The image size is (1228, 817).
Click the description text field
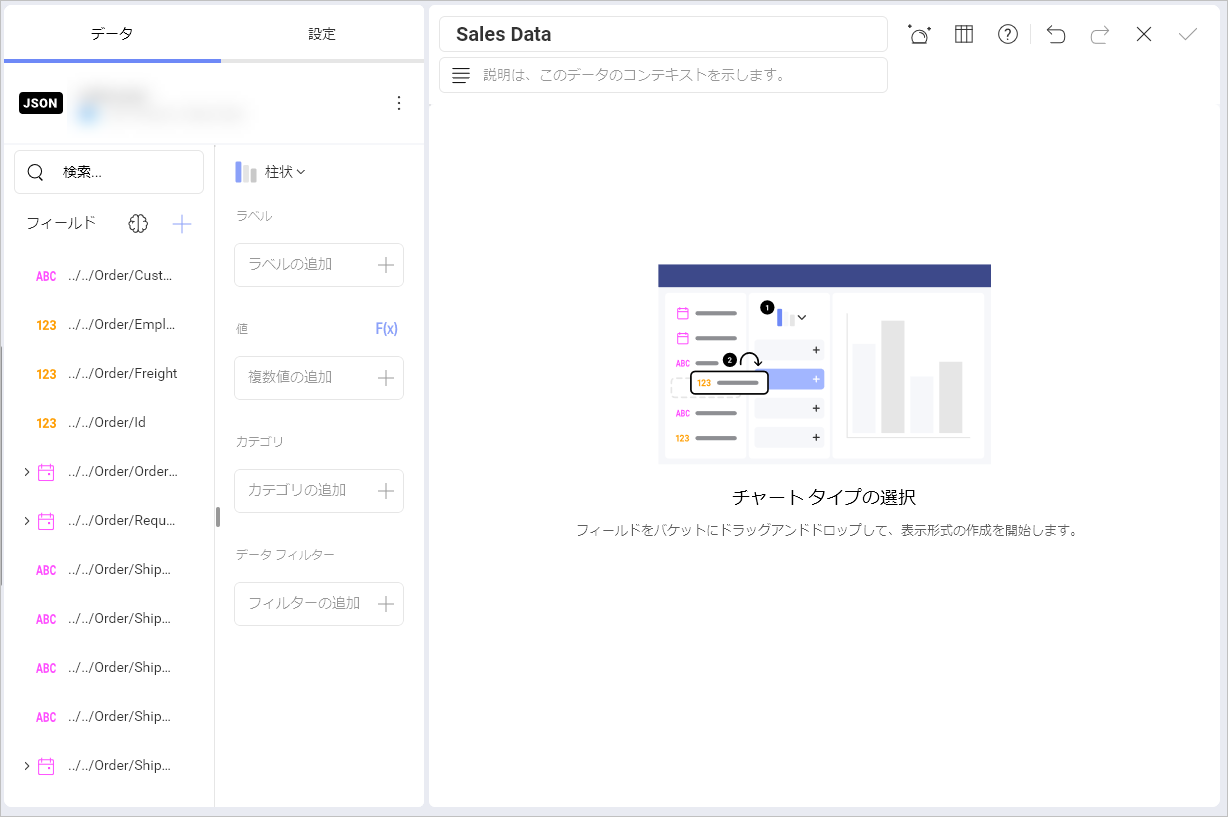tap(663, 75)
